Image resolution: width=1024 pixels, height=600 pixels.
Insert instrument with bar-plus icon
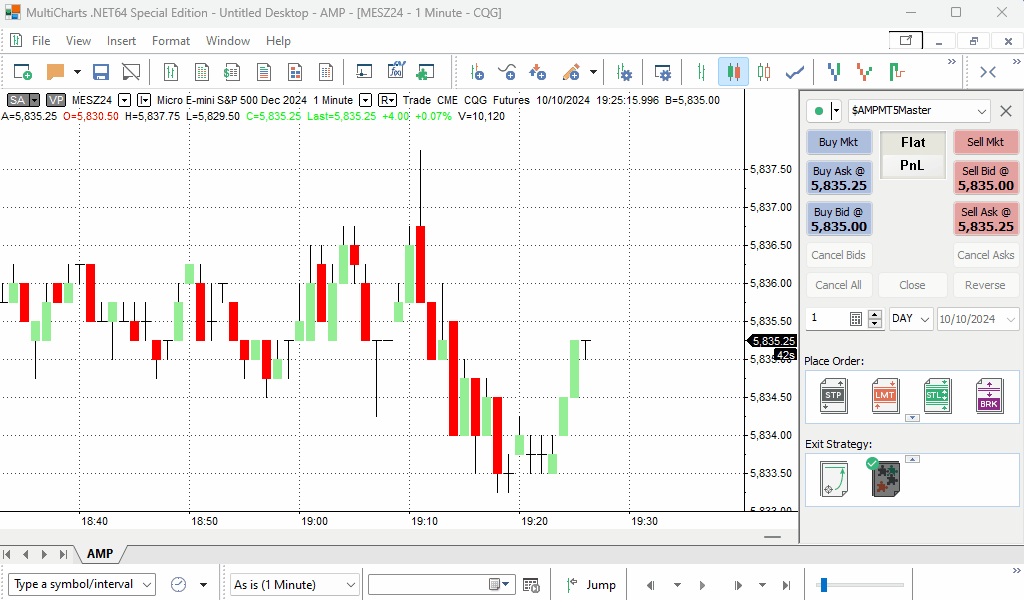click(477, 72)
